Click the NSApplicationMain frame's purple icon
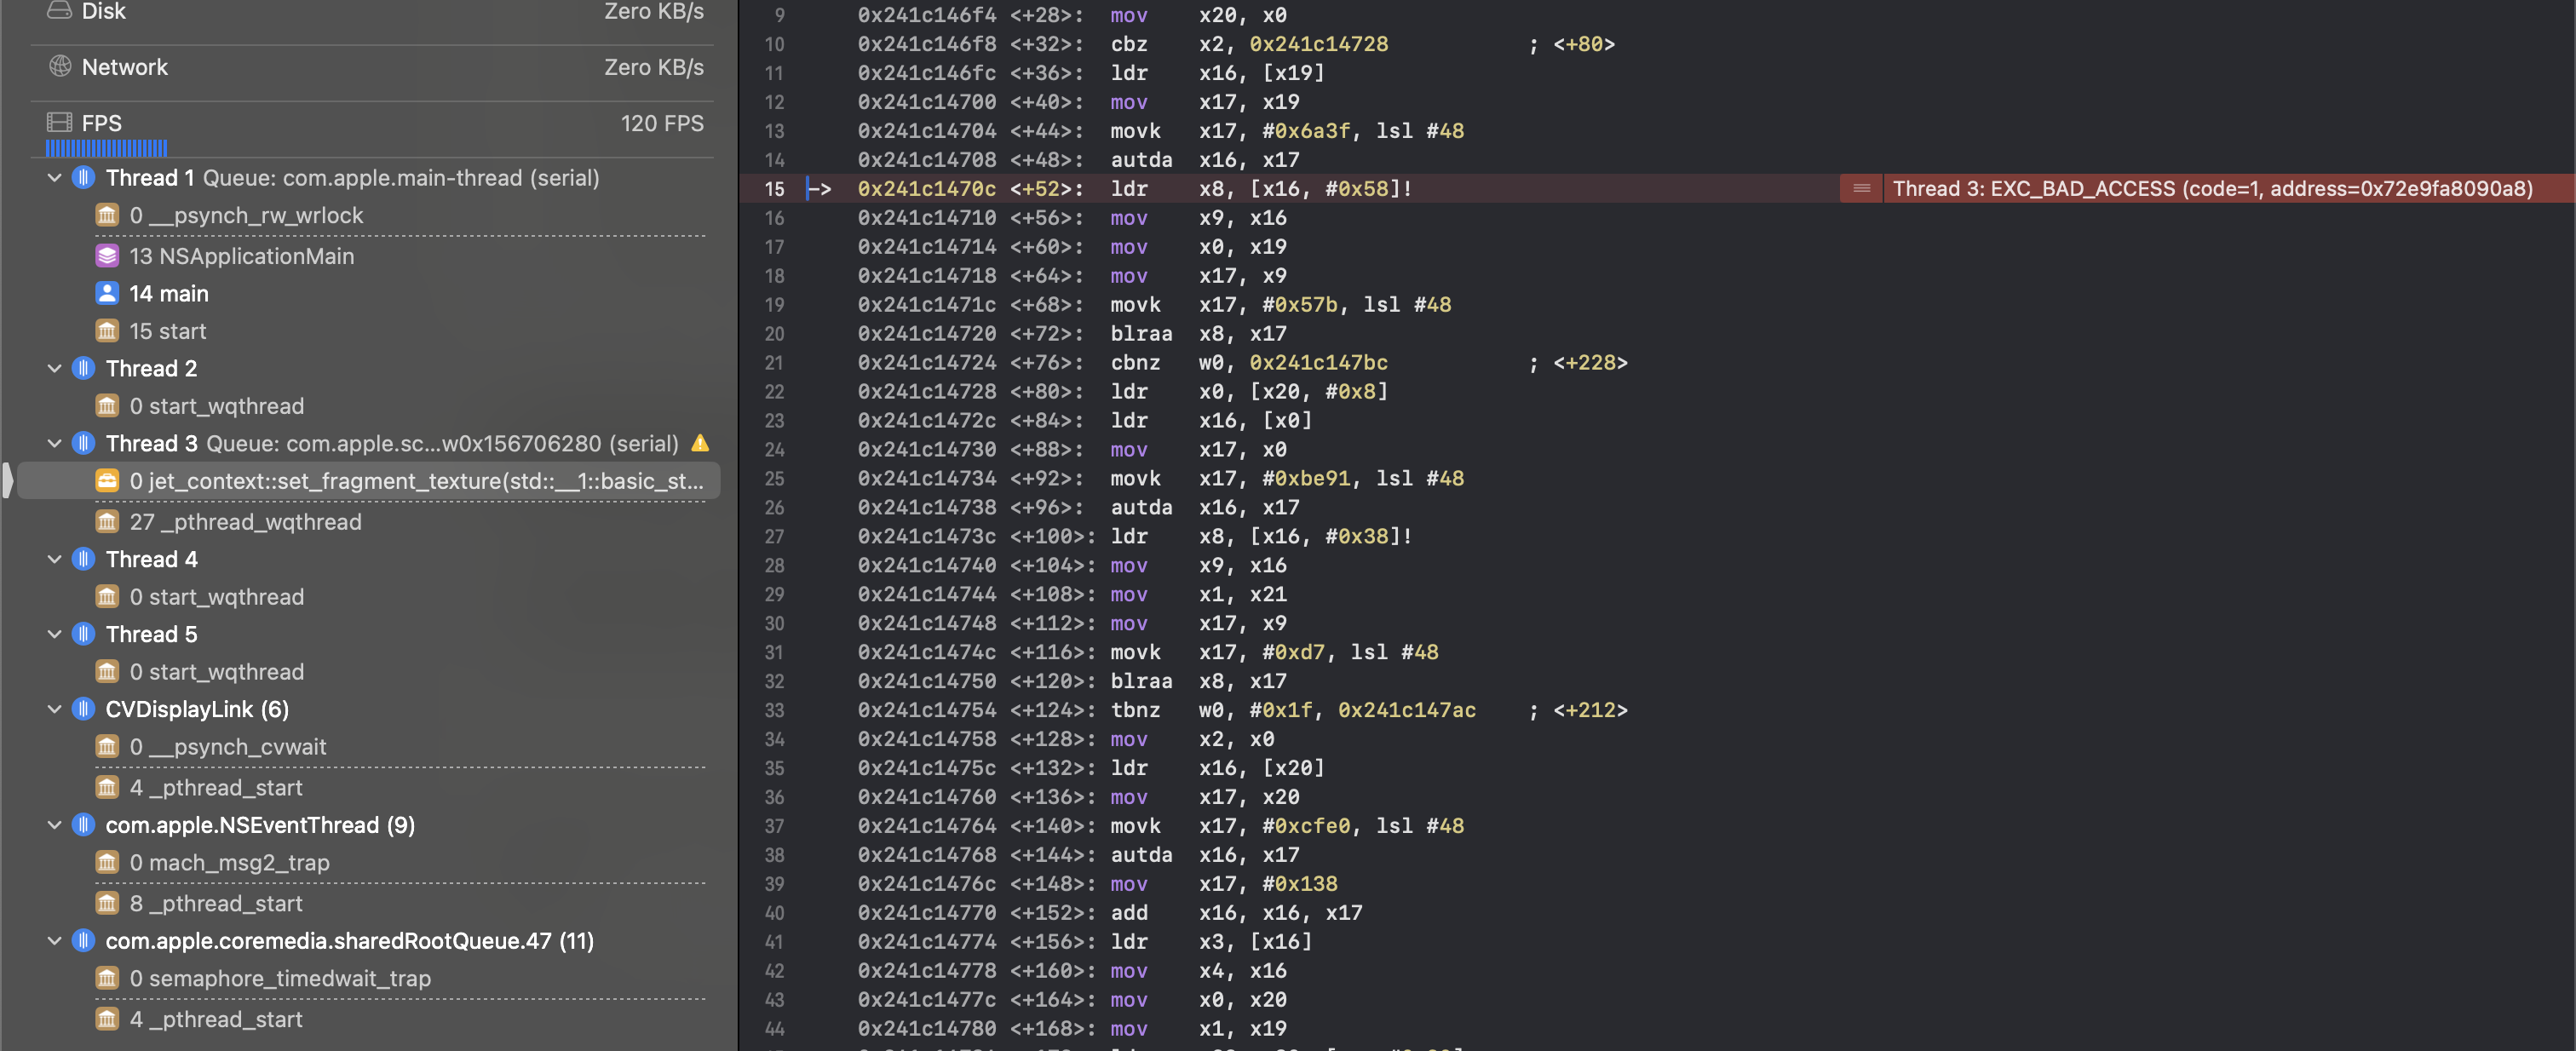This screenshot has width=2576, height=1051. (x=107, y=256)
